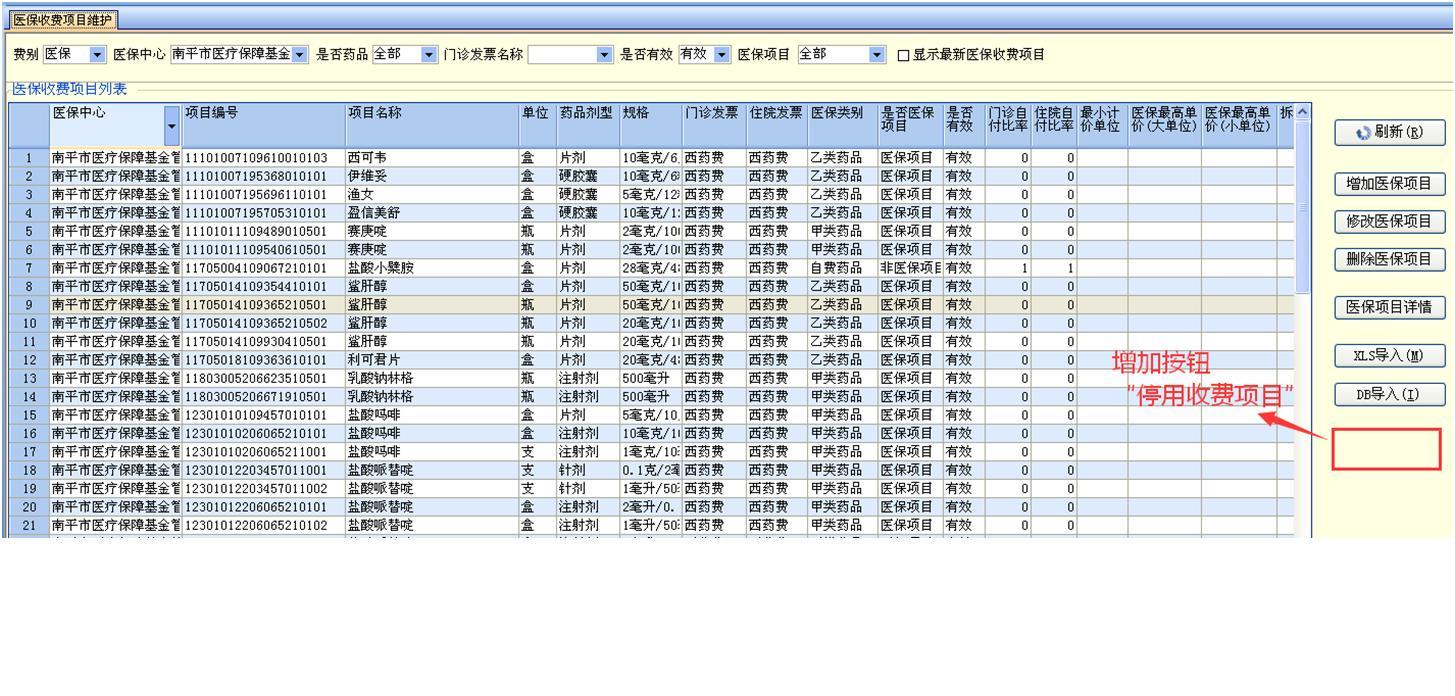The width and height of the screenshot is (1455, 696).
Task: Click item code 11705014109365210501
Action: tap(256, 304)
